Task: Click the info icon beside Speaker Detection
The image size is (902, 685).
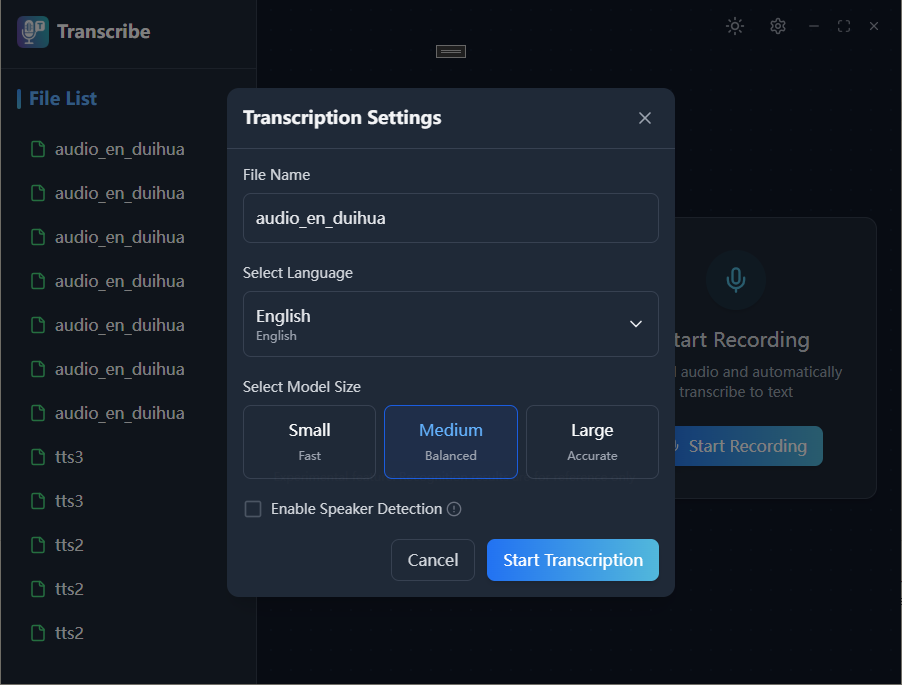Action: (454, 509)
